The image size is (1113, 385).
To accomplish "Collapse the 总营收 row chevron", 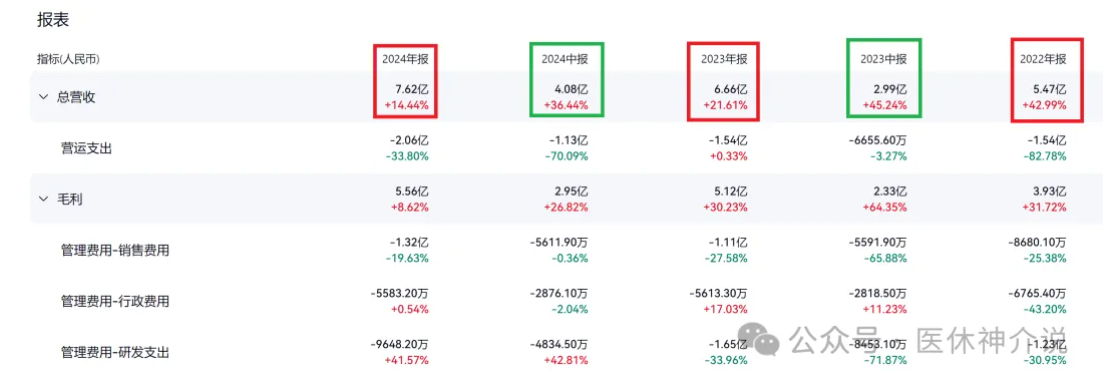I will coord(43,97).
